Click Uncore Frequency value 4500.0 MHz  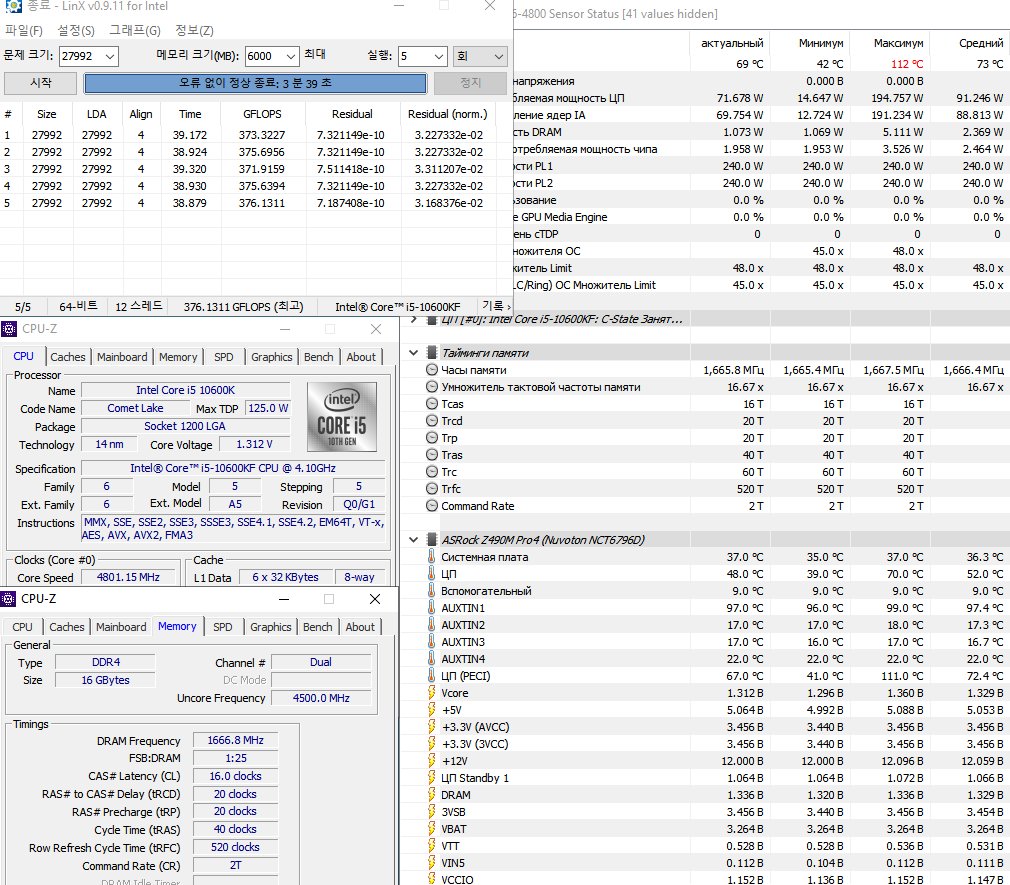click(321, 698)
